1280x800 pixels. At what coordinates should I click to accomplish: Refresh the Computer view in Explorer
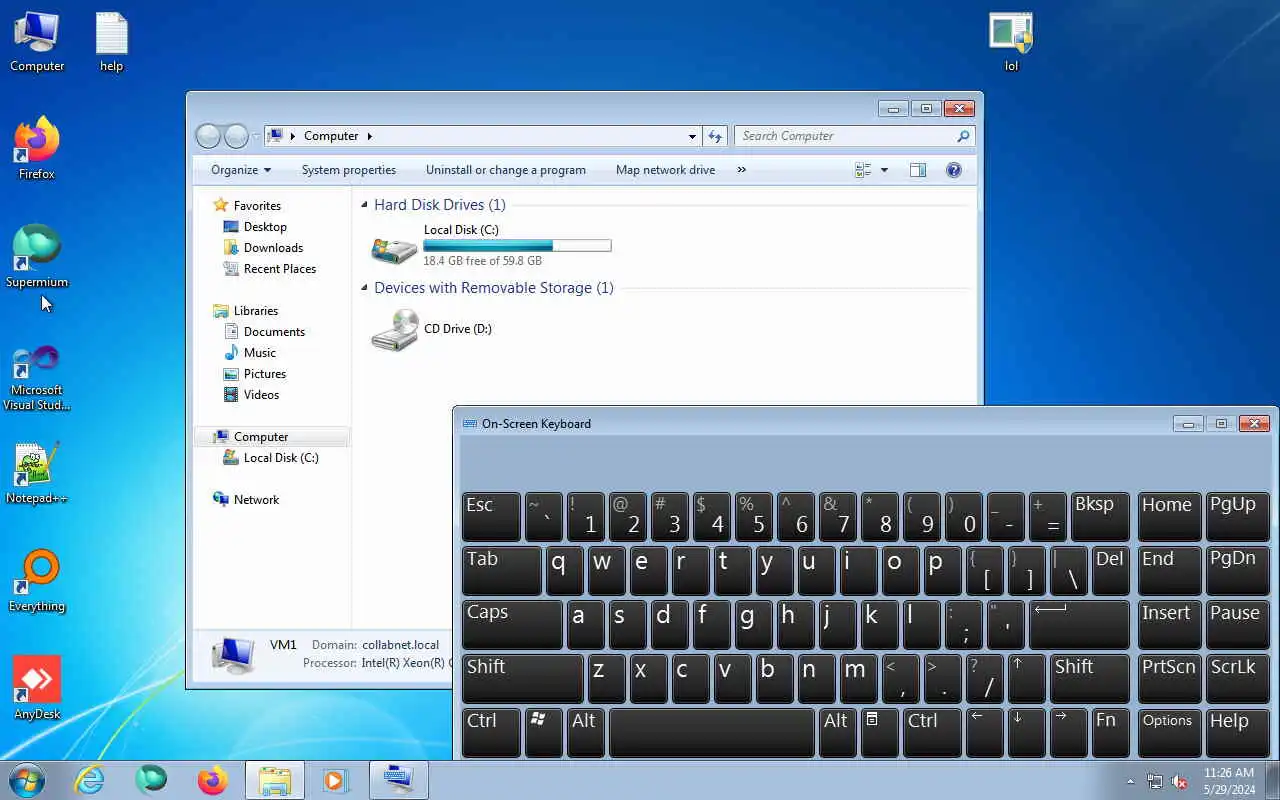tap(715, 136)
